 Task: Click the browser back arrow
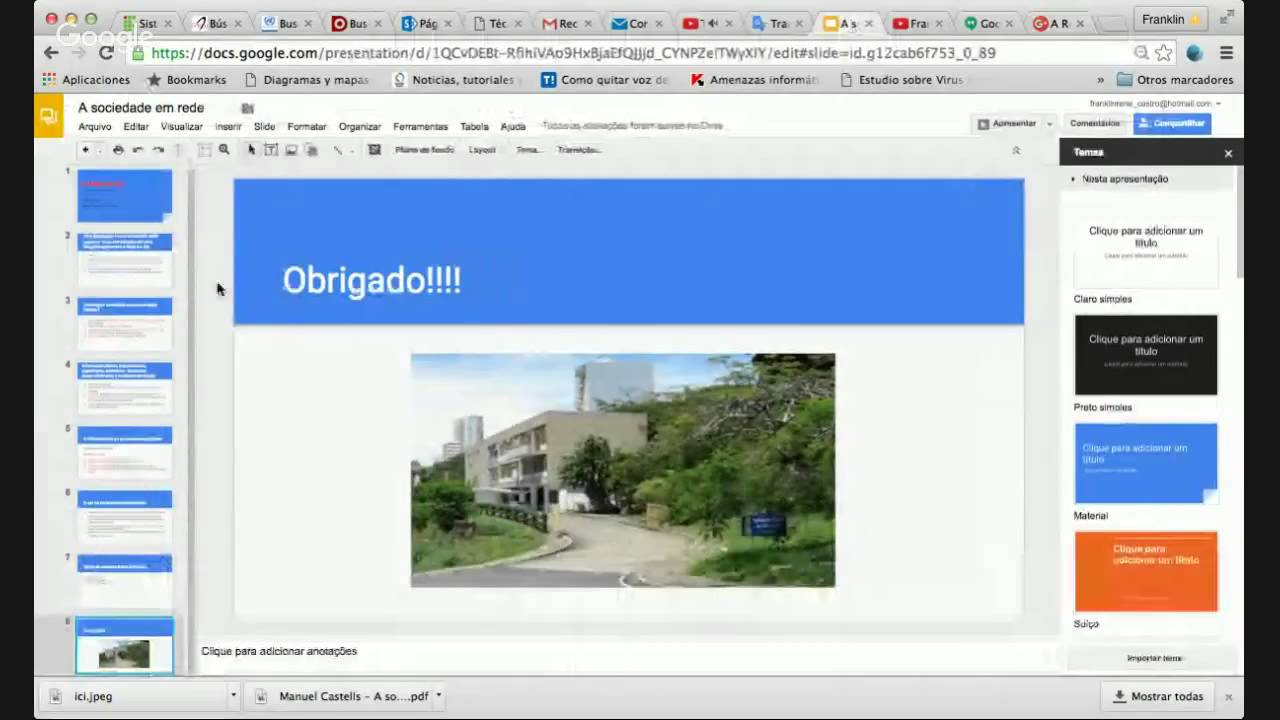click(x=51, y=53)
